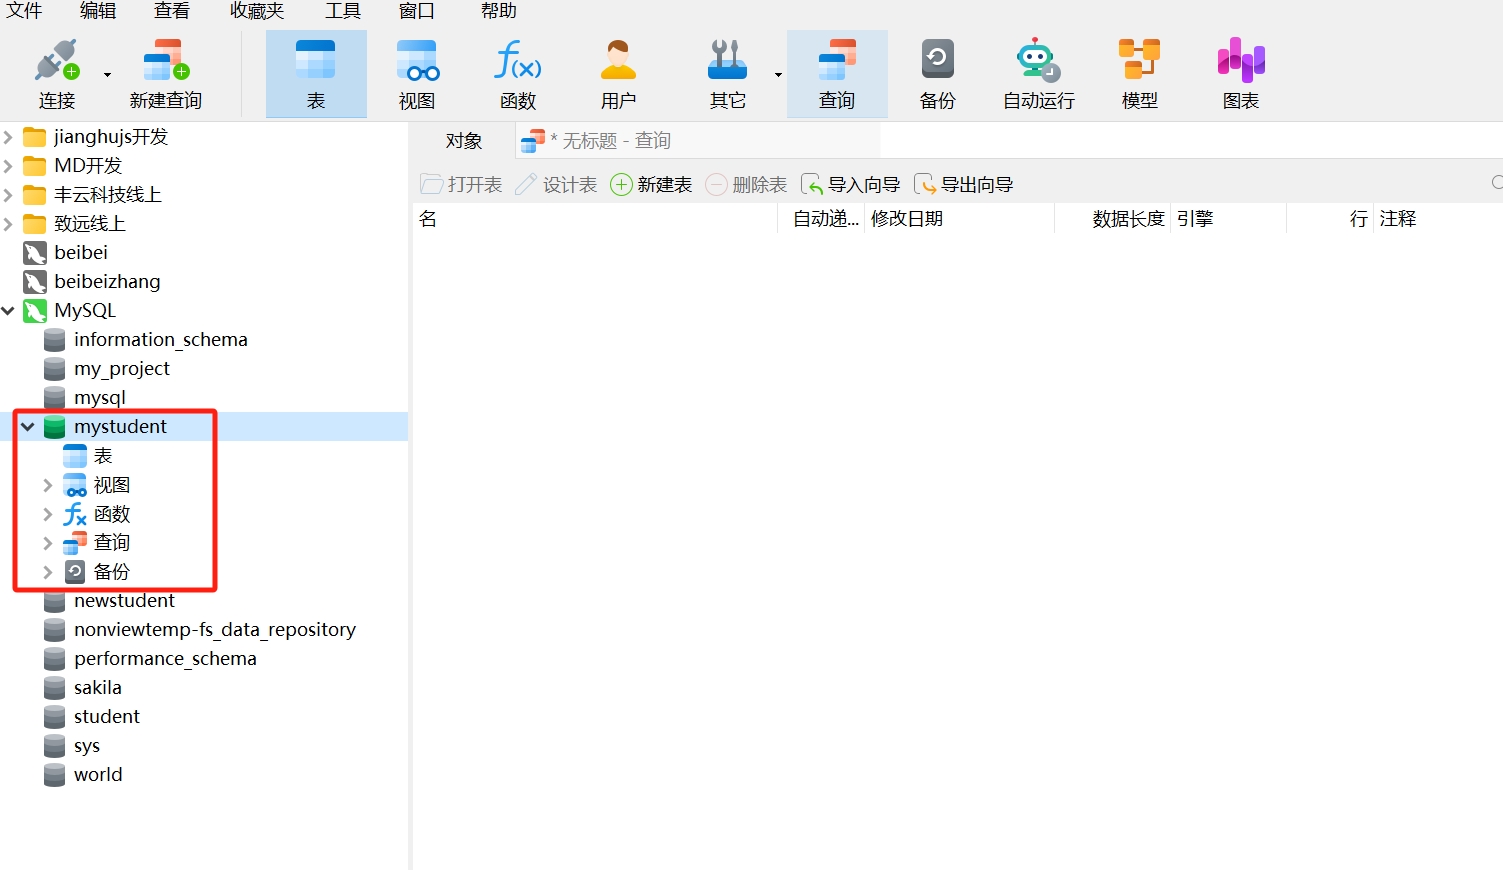
Task: Open the Backup (备份) toolbar icon
Action: pyautogui.click(x=937, y=62)
